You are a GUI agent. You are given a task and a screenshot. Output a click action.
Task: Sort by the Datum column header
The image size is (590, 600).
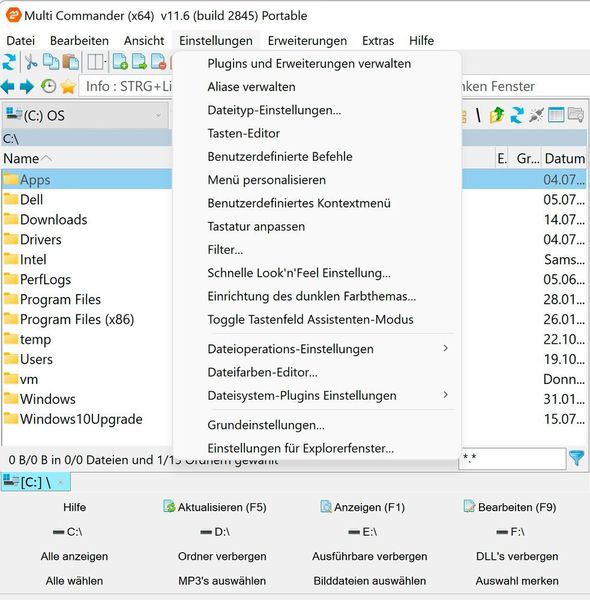pos(564,158)
